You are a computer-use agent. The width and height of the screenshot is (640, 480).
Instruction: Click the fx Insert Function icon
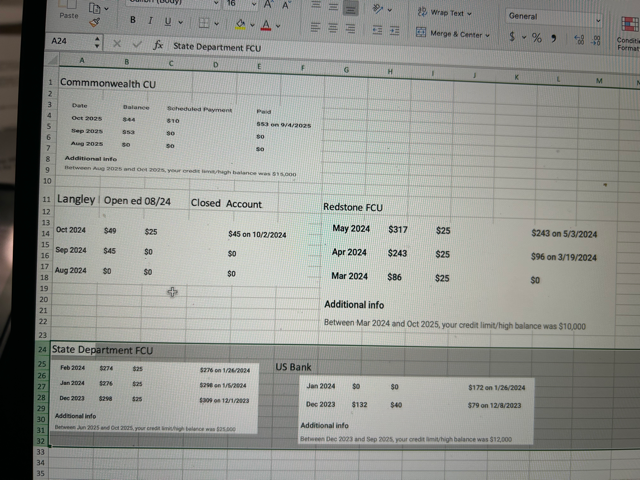[x=158, y=45]
